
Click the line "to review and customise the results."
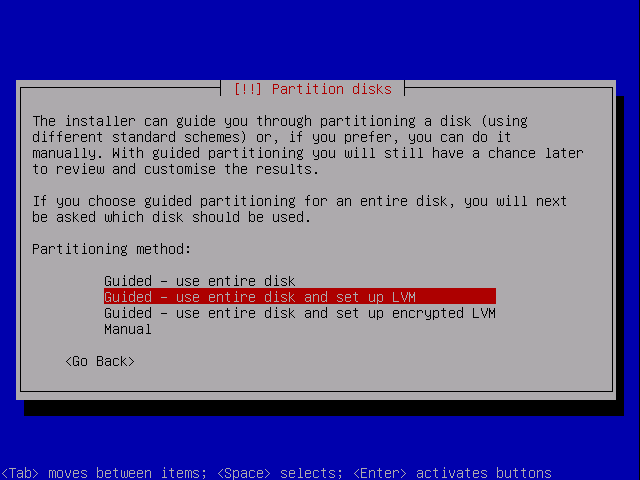coord(176,169)
